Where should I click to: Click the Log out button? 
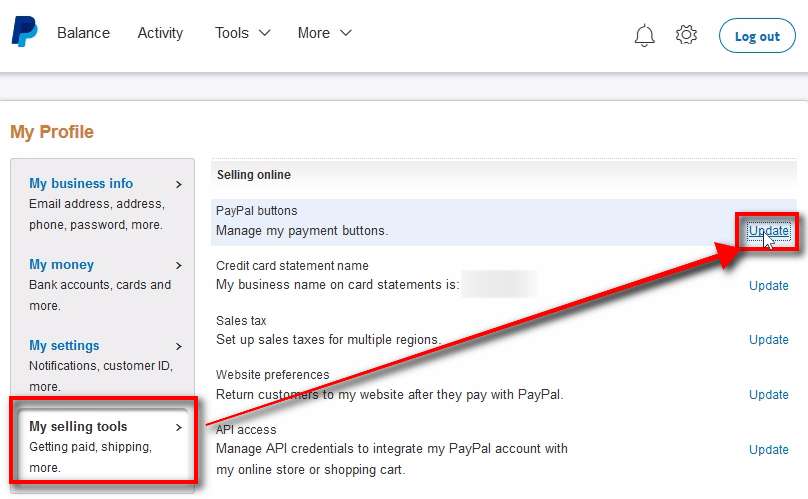(x=757, y=36)
